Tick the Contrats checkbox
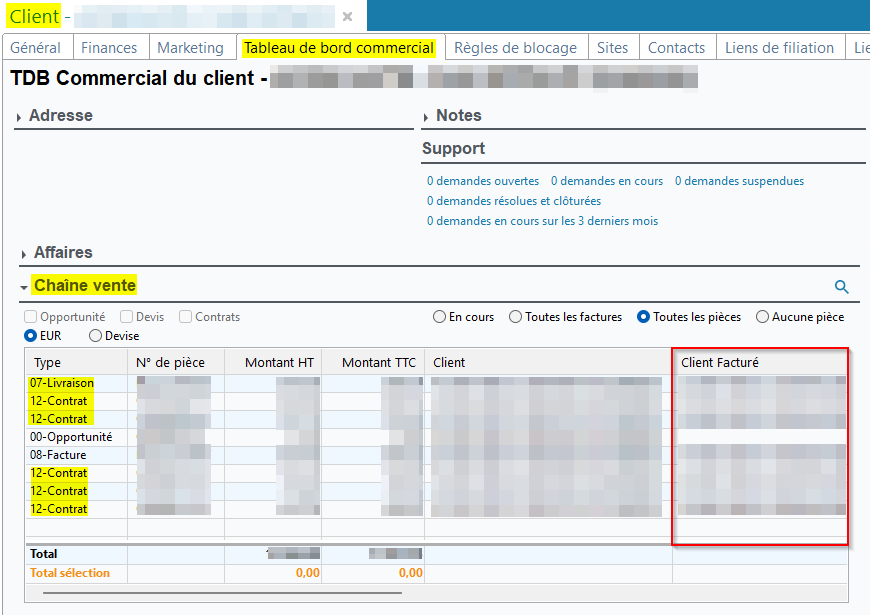The image size is (870, 615). point(186,317)
